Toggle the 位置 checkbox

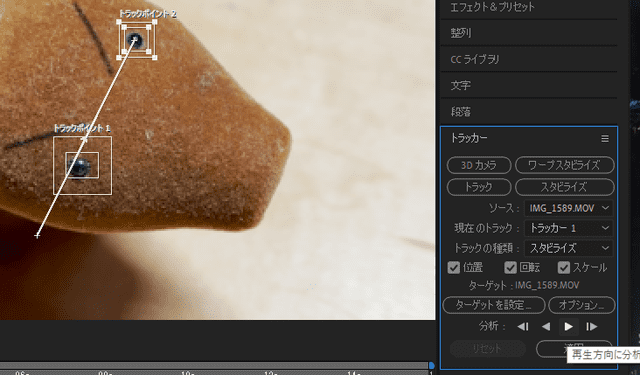coord(453,268)
